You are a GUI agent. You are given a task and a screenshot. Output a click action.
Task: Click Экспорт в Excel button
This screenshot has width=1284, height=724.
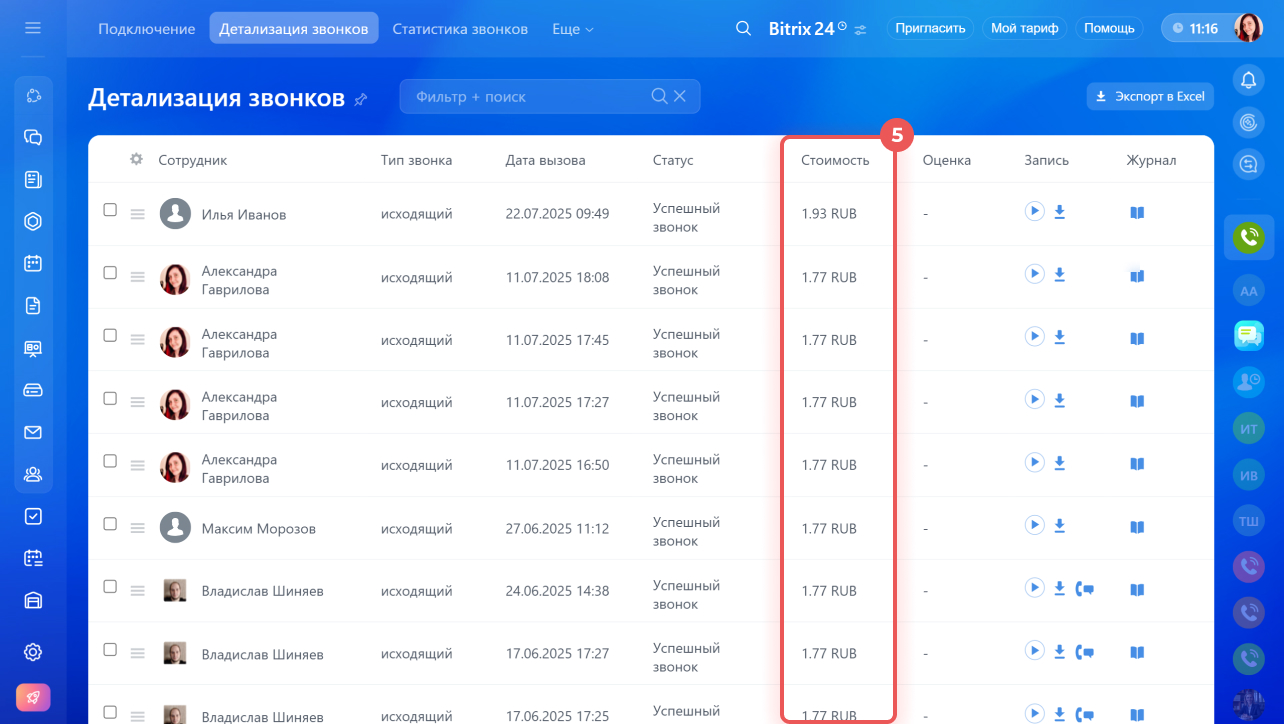point(1150,96)
